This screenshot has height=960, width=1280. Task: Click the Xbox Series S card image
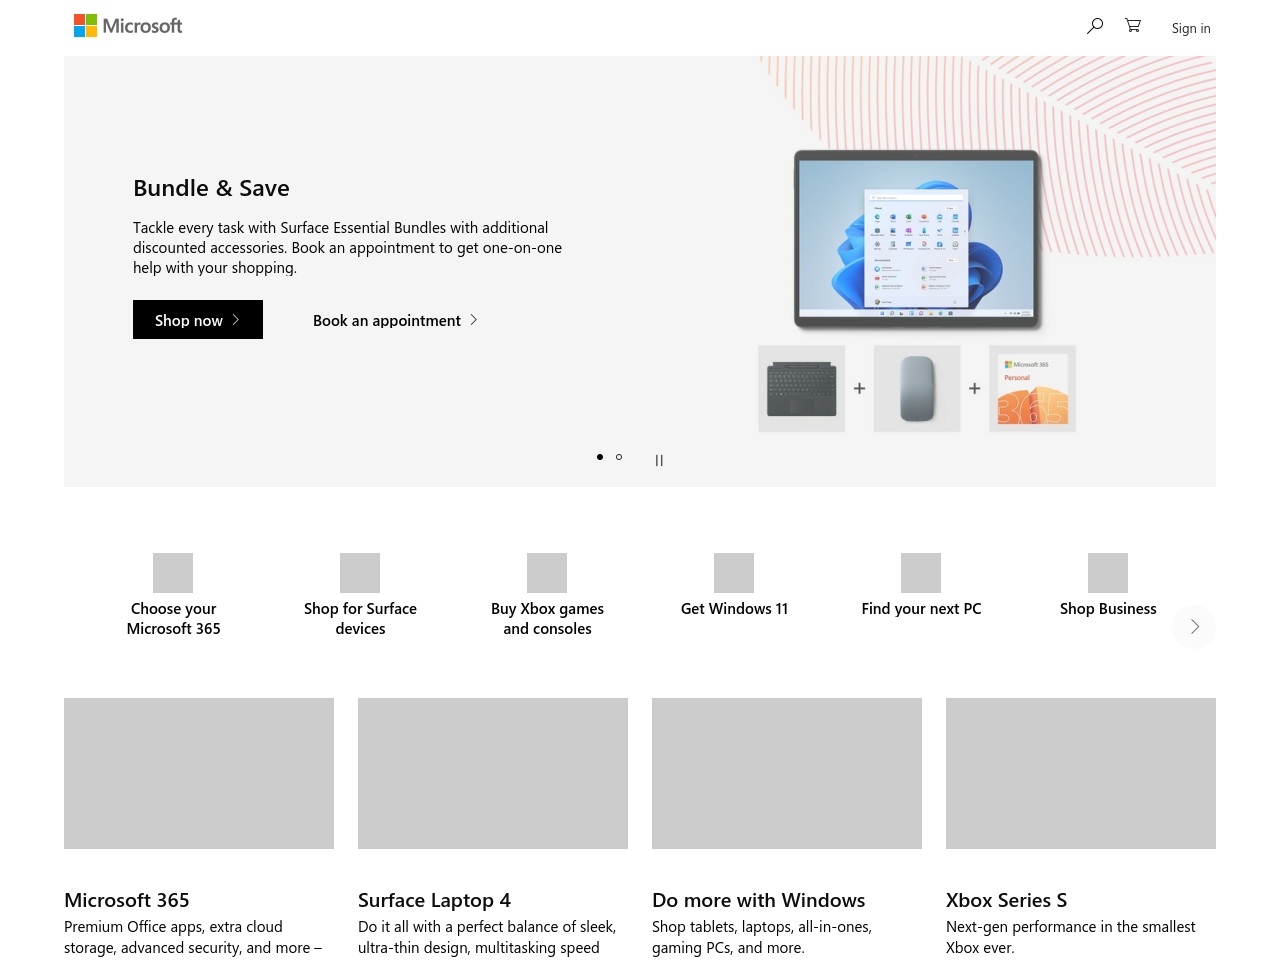click(1081, 773)
